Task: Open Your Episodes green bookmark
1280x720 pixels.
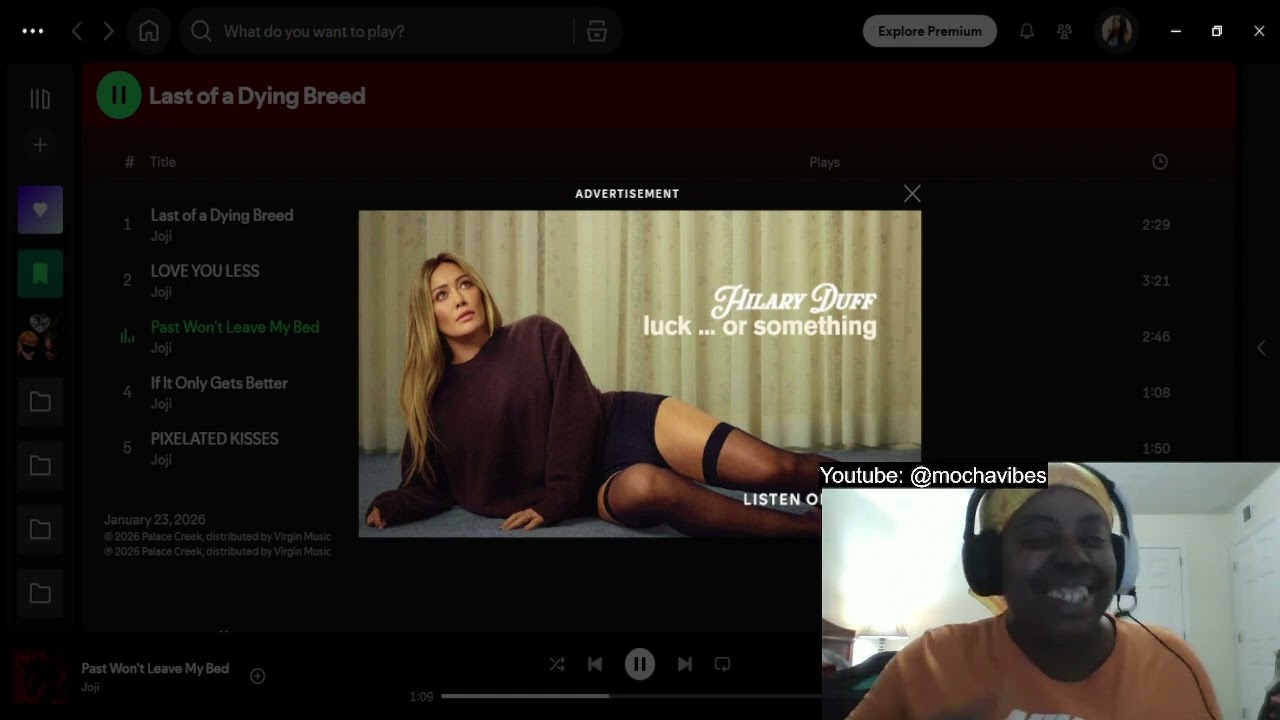Action: (40, 274)
